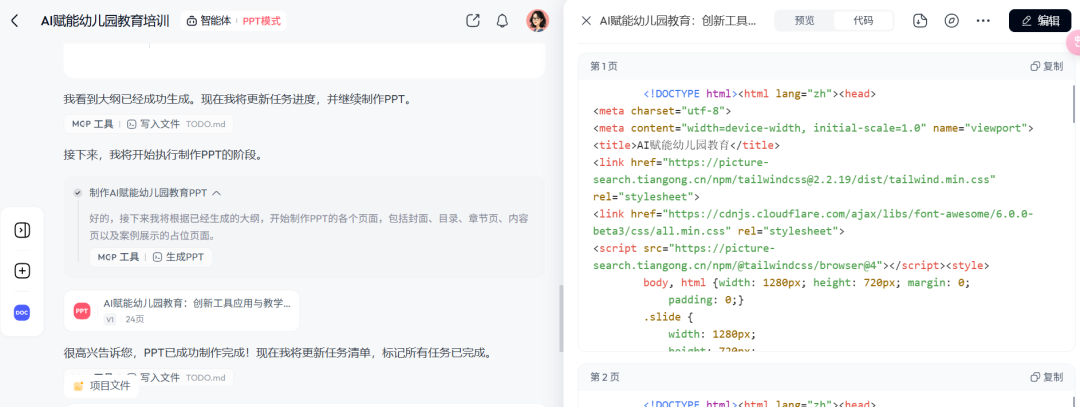Open the three-dot more options menu
The width and height of the screenshot is (1080, 407).
[x=983, y=21]
